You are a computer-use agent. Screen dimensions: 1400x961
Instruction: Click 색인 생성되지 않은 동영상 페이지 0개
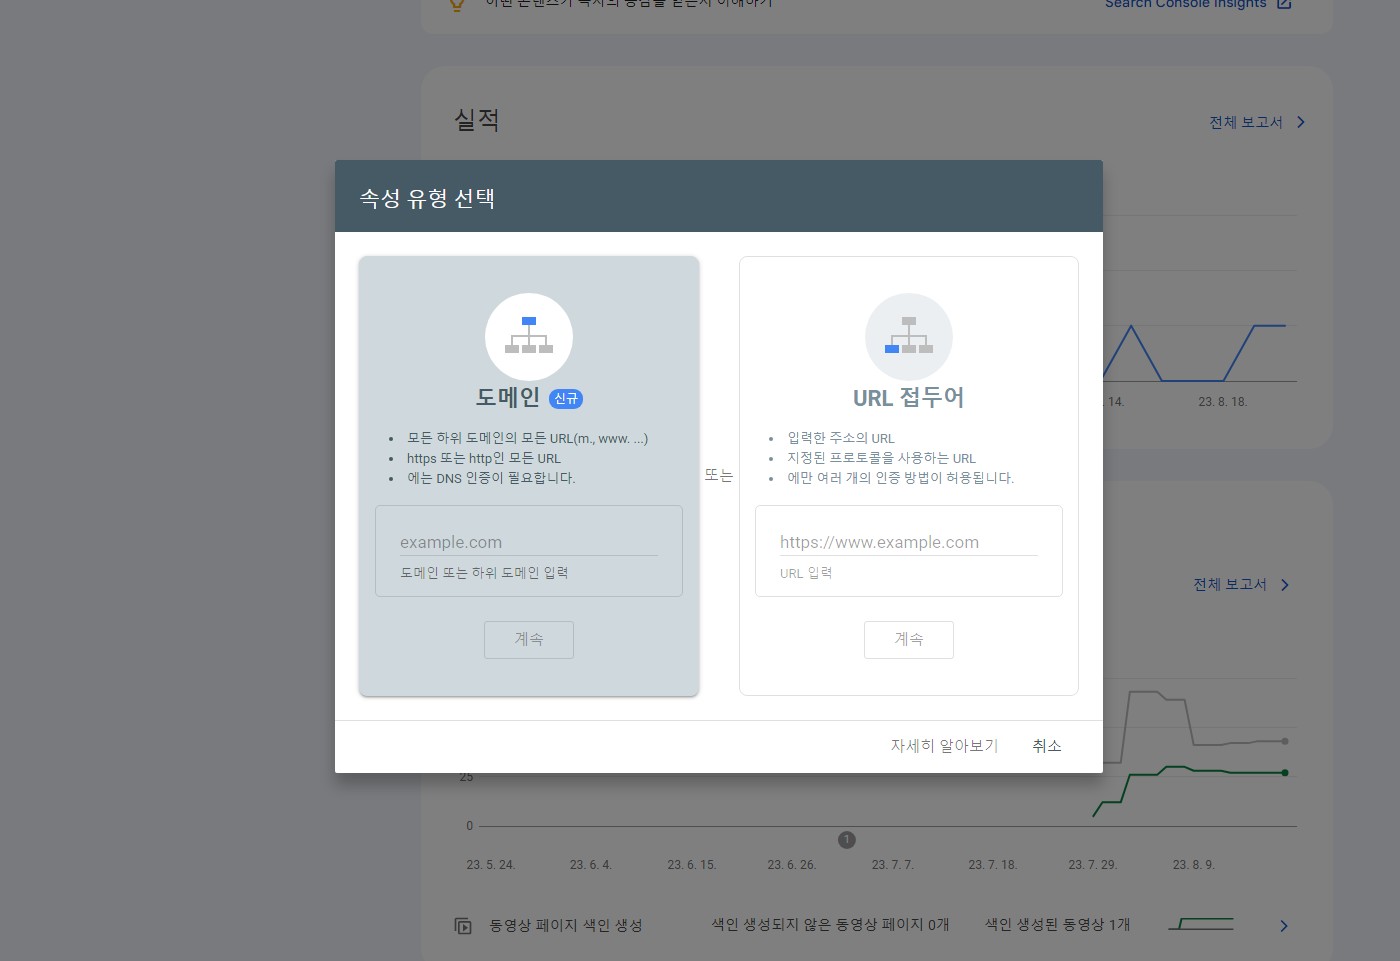pos(831,925)
